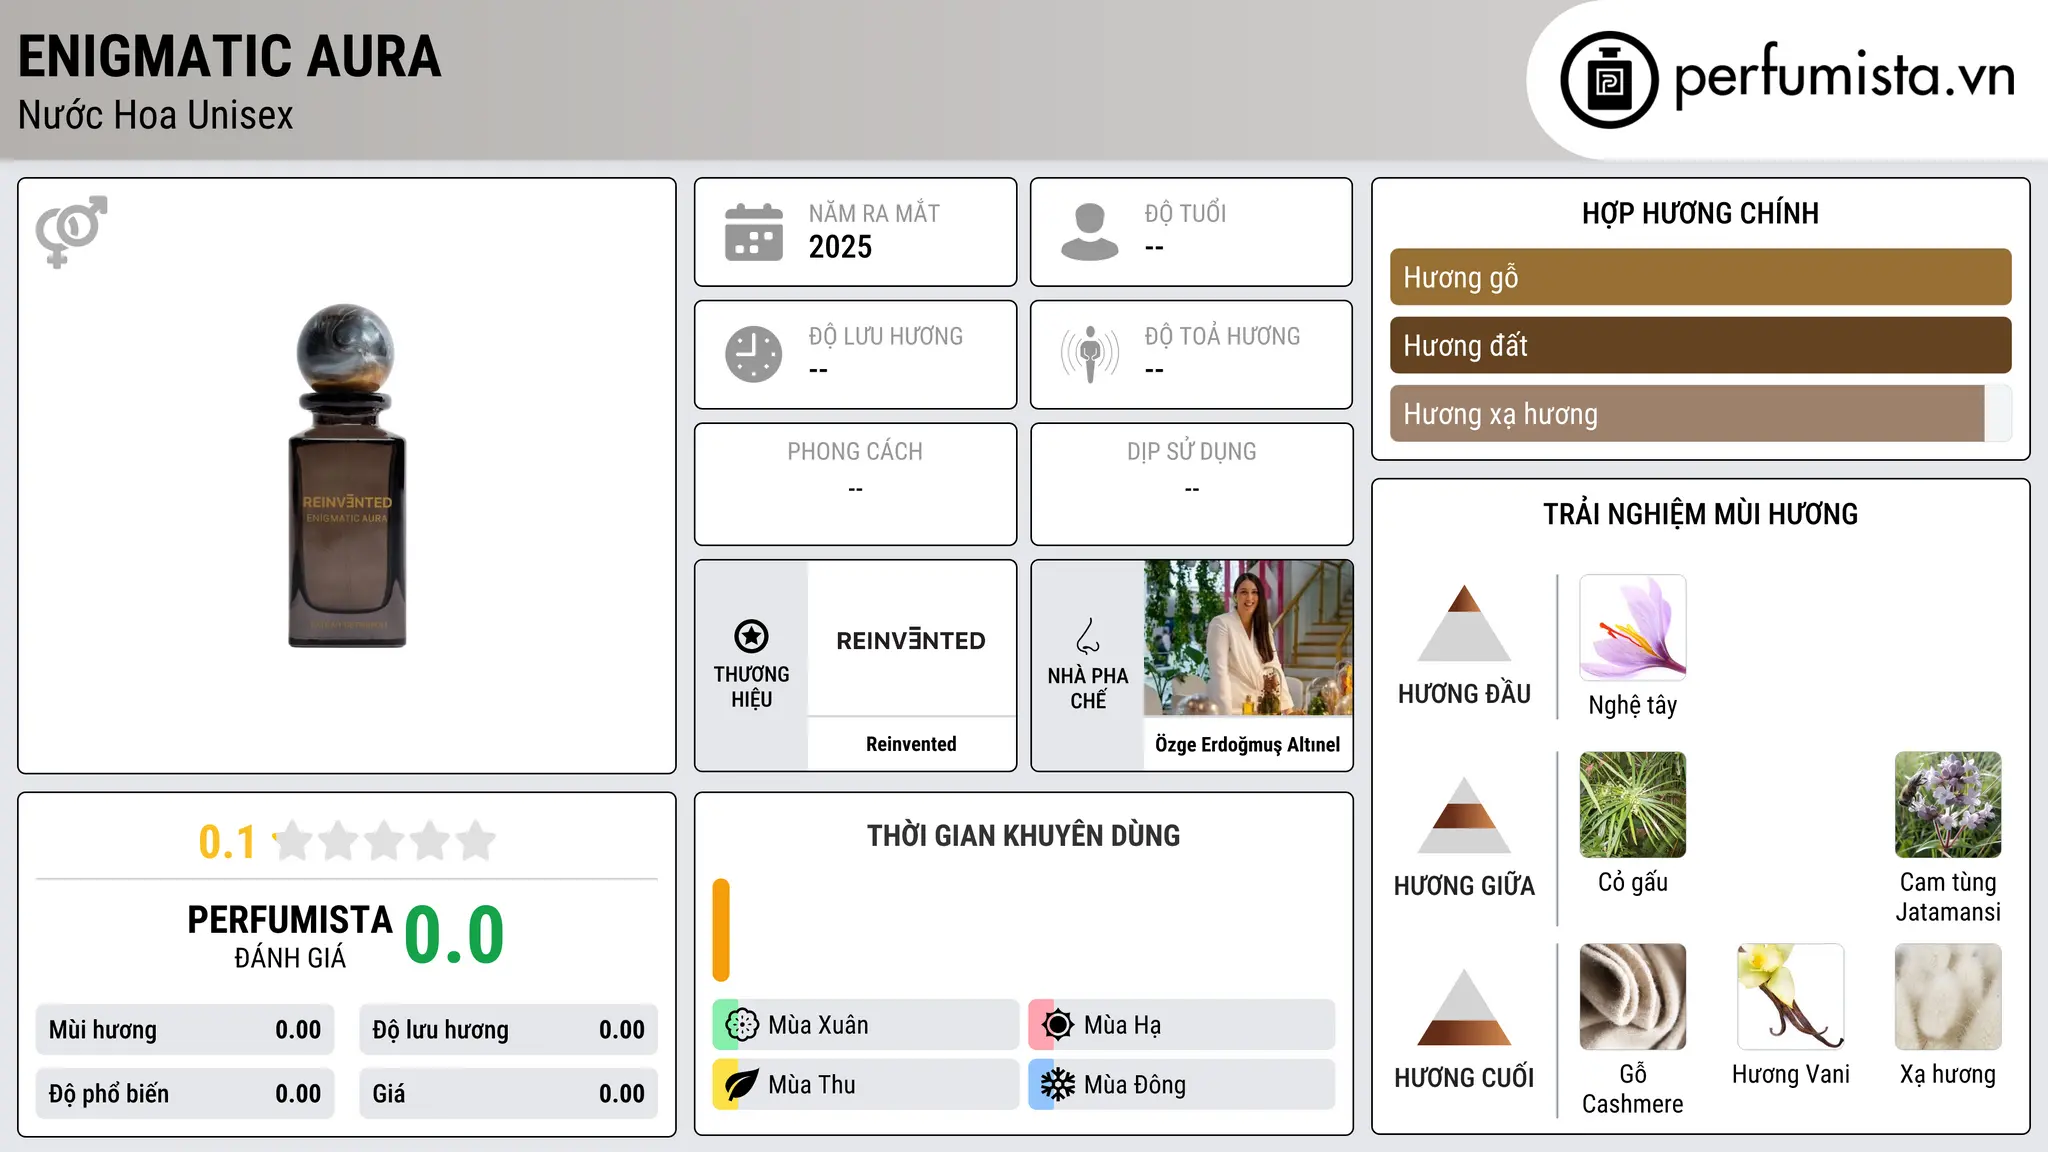
Task: Click the Nghệ tây note label
Action: click(x=1633, y=706)
